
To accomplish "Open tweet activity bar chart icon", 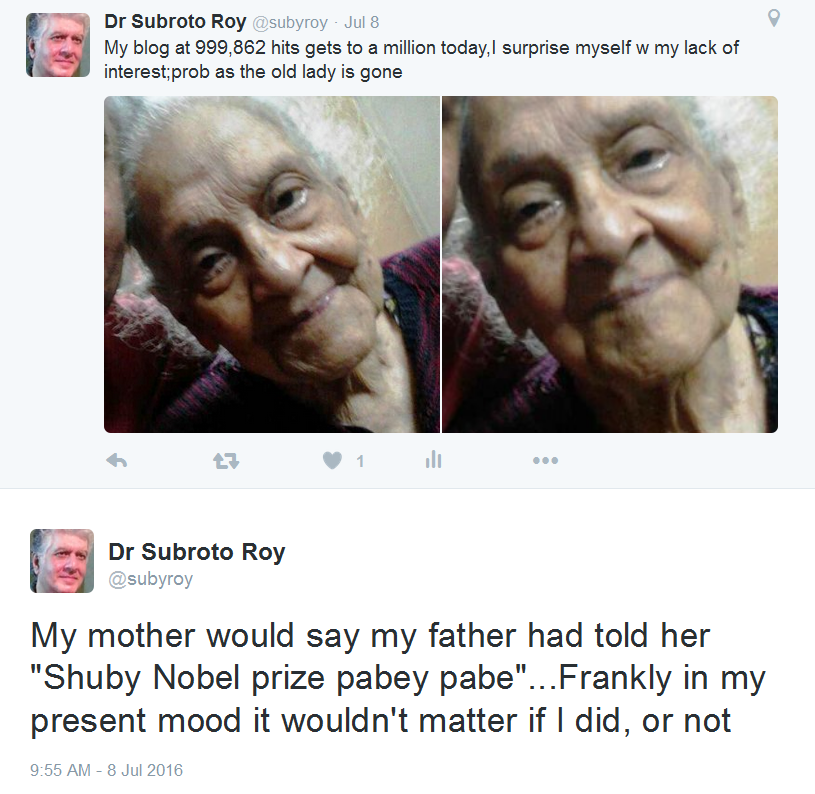I will click(x=433, y=460).
